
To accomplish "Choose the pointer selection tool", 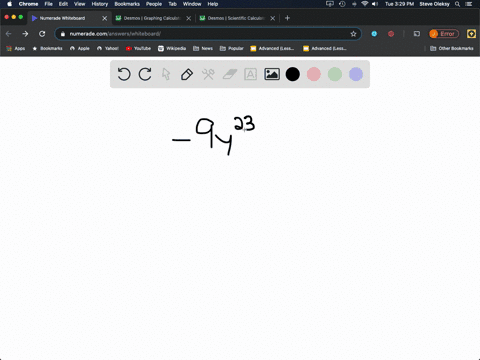I will click(166, 74).
